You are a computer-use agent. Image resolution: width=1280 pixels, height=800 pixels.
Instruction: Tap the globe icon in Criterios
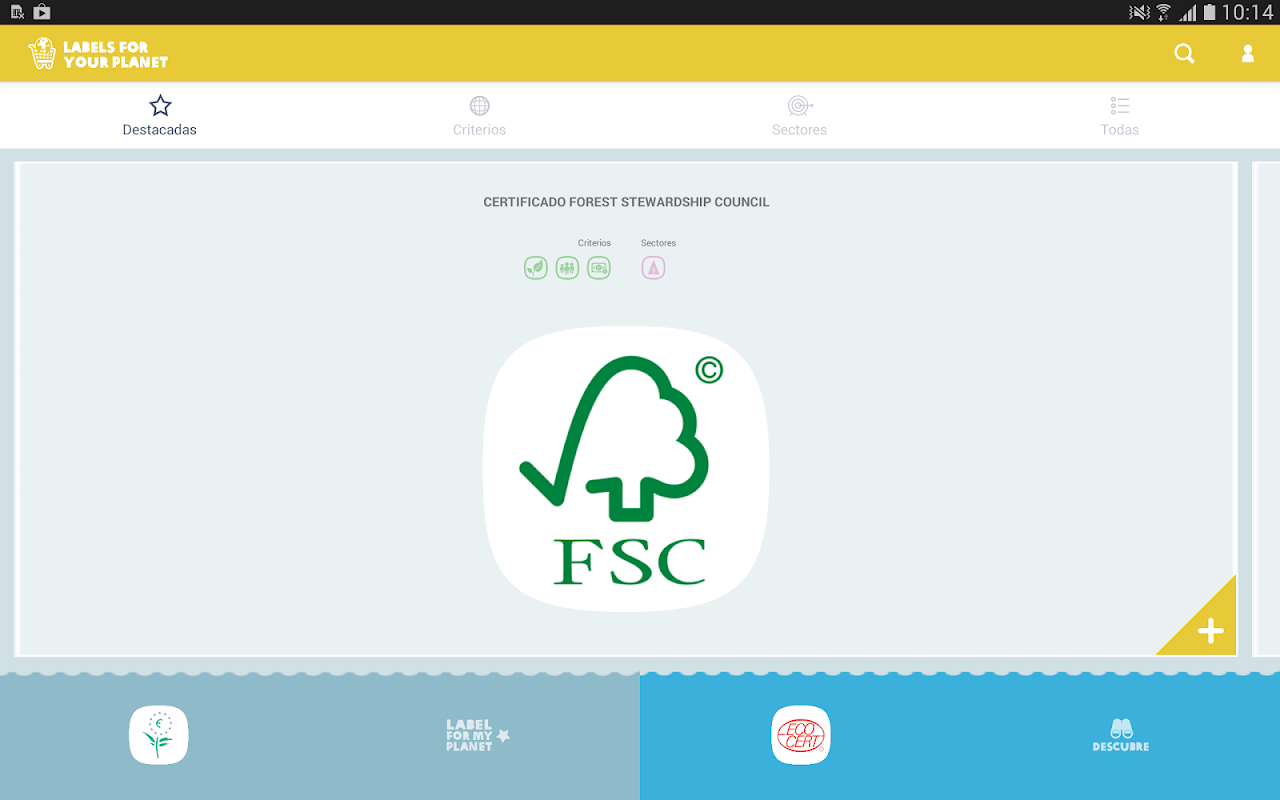coord(480,106)
